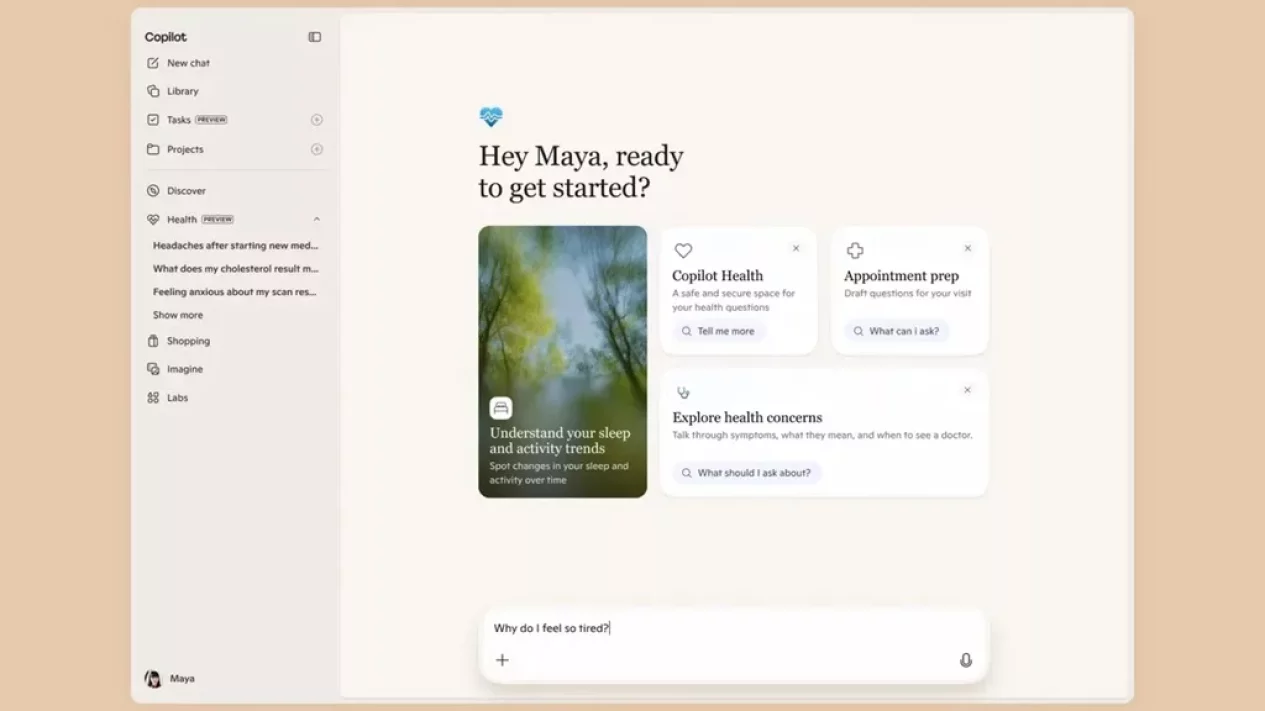Dismiss the Appointment prep card

(x=967, y=248)
